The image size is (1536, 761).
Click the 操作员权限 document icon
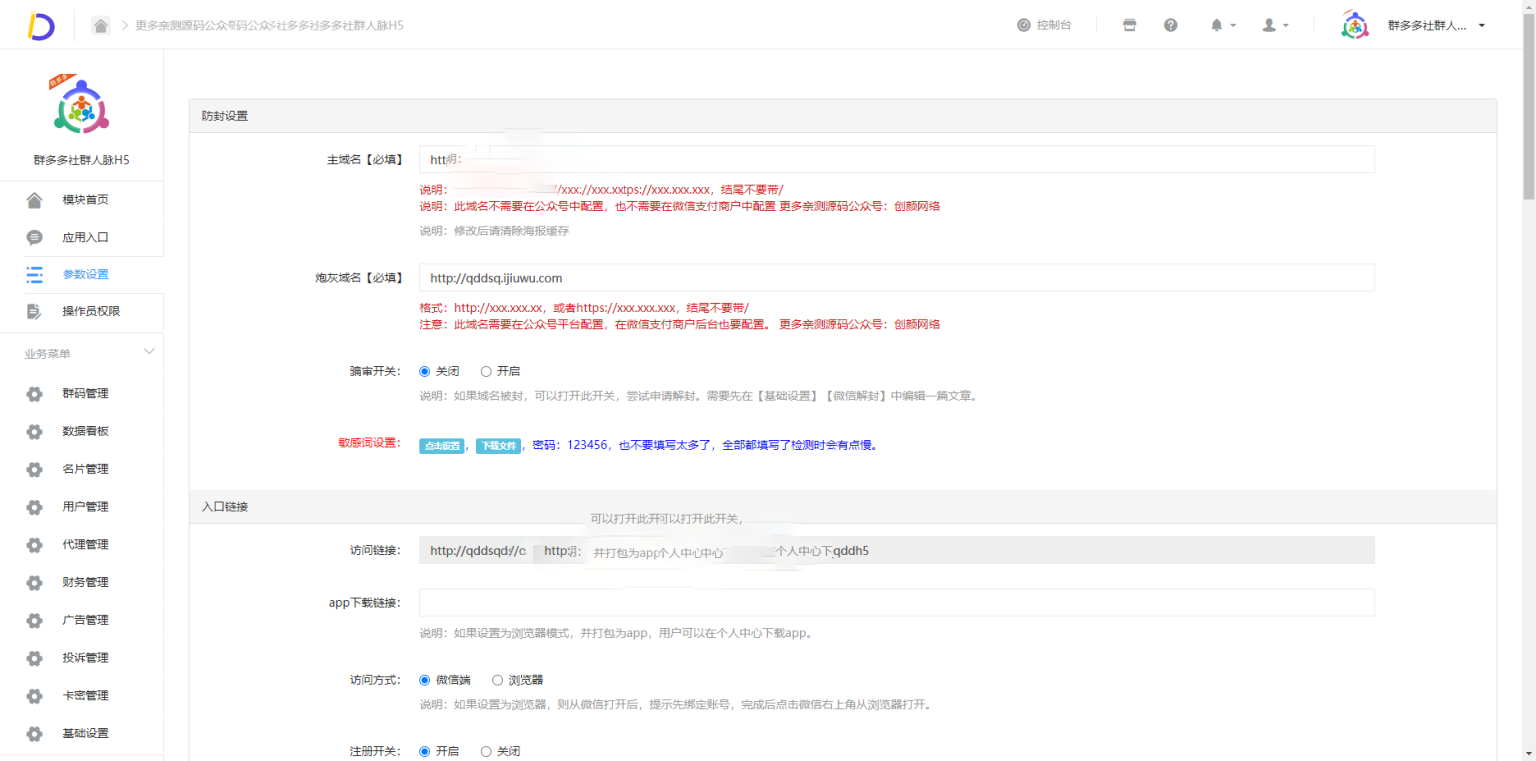(35, 311)
